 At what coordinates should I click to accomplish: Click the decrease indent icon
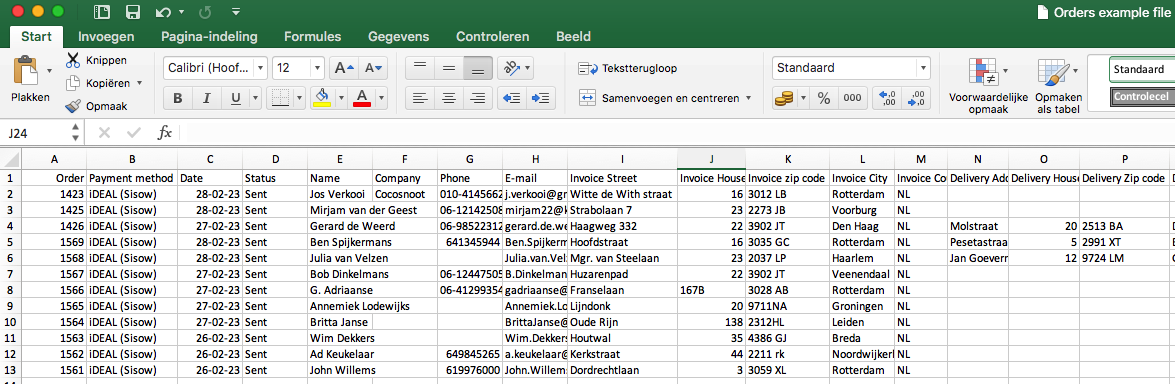coord(511,98)
